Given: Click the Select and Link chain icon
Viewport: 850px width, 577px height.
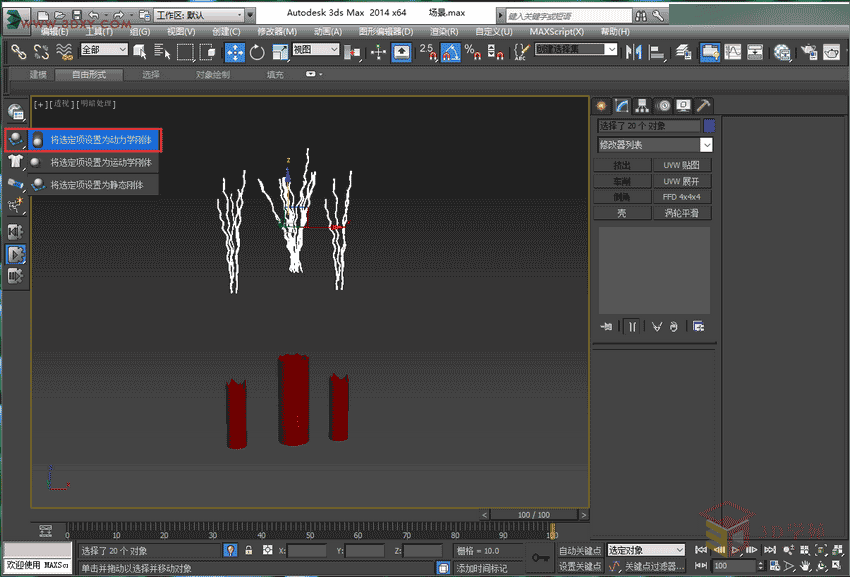Looking at the screenshot, I should tap(17, 52).
